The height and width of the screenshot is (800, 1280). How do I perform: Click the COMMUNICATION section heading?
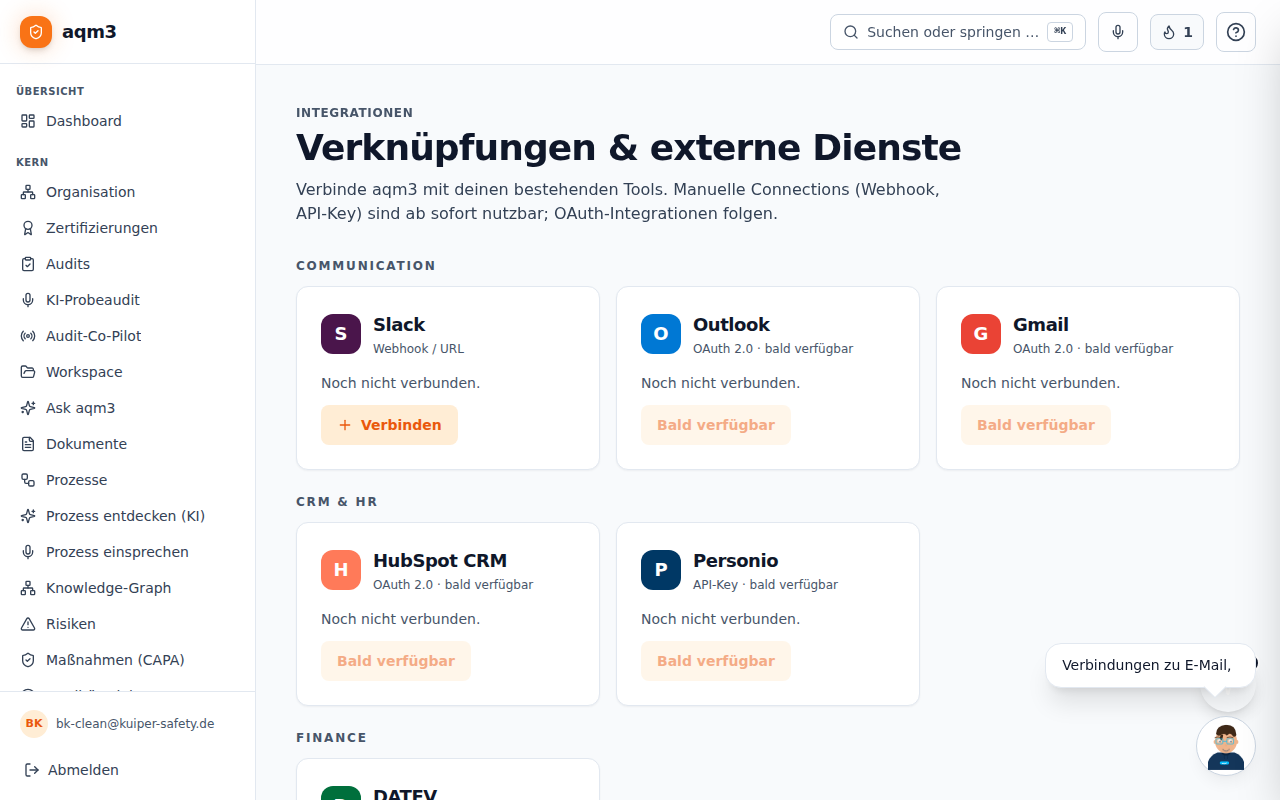click(x=366, y=266)
